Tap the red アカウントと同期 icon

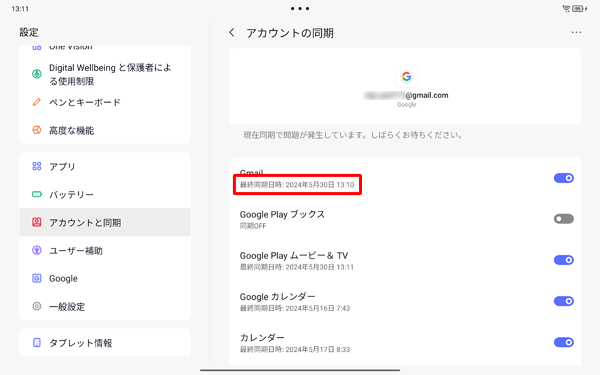pyautogui.click(x=37, y=222)
